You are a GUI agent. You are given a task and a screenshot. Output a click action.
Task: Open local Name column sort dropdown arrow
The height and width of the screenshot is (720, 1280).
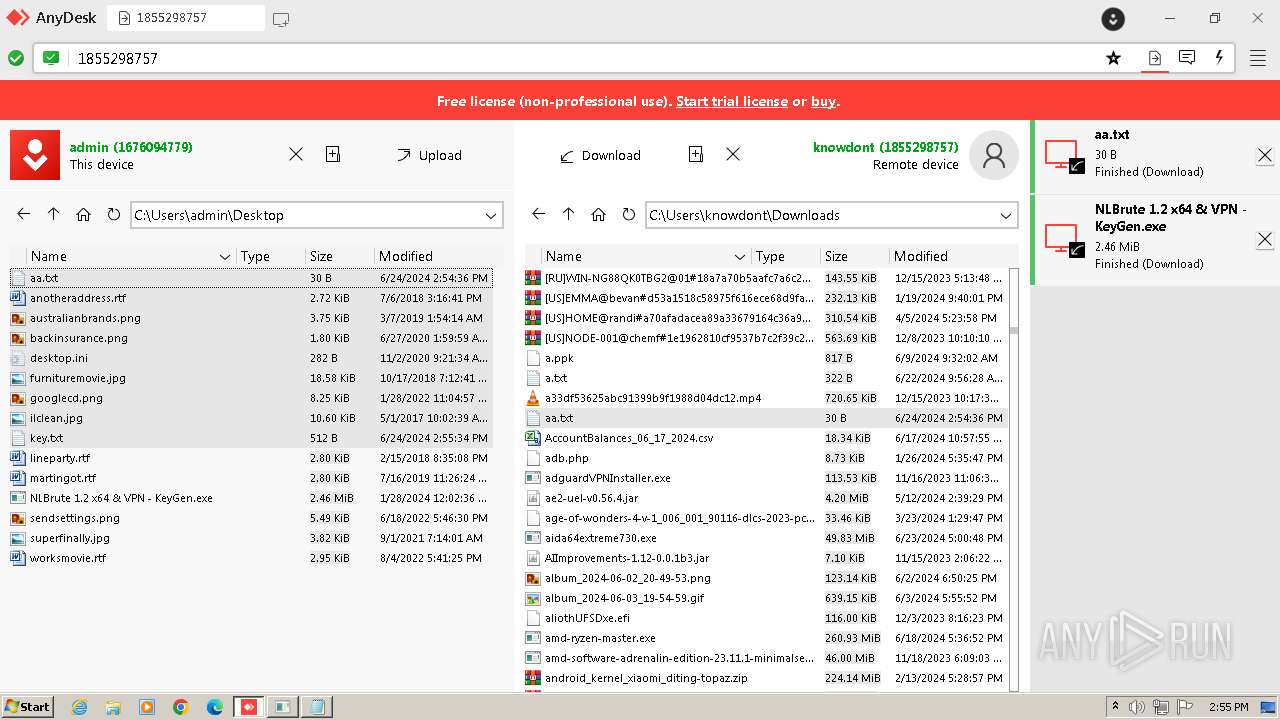pyautogui.click(x=225, y=257)
